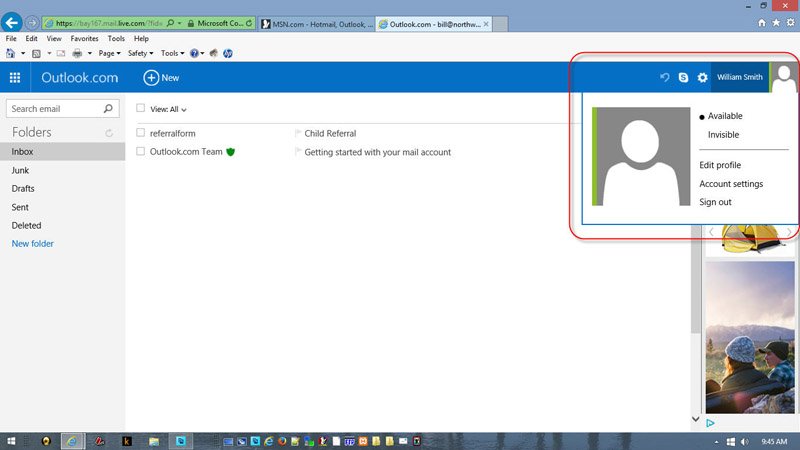This screenshot has height=450, width=800.
Task: Refresh folders with the circular arrow icon
Action: pyautogui.click(x=109, y=133)
